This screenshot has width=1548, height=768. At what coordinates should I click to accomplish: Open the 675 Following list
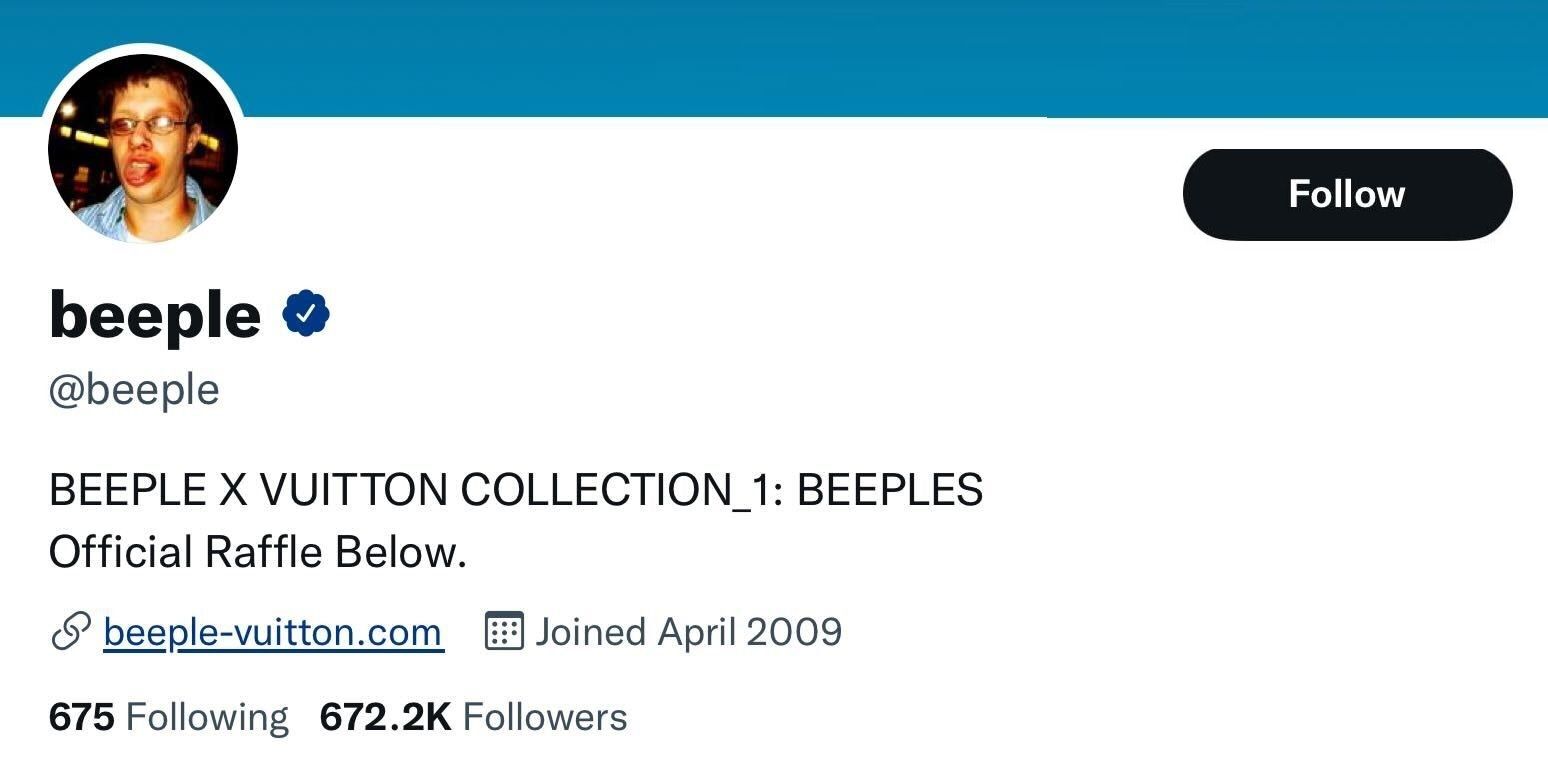[x=168, y=717]
